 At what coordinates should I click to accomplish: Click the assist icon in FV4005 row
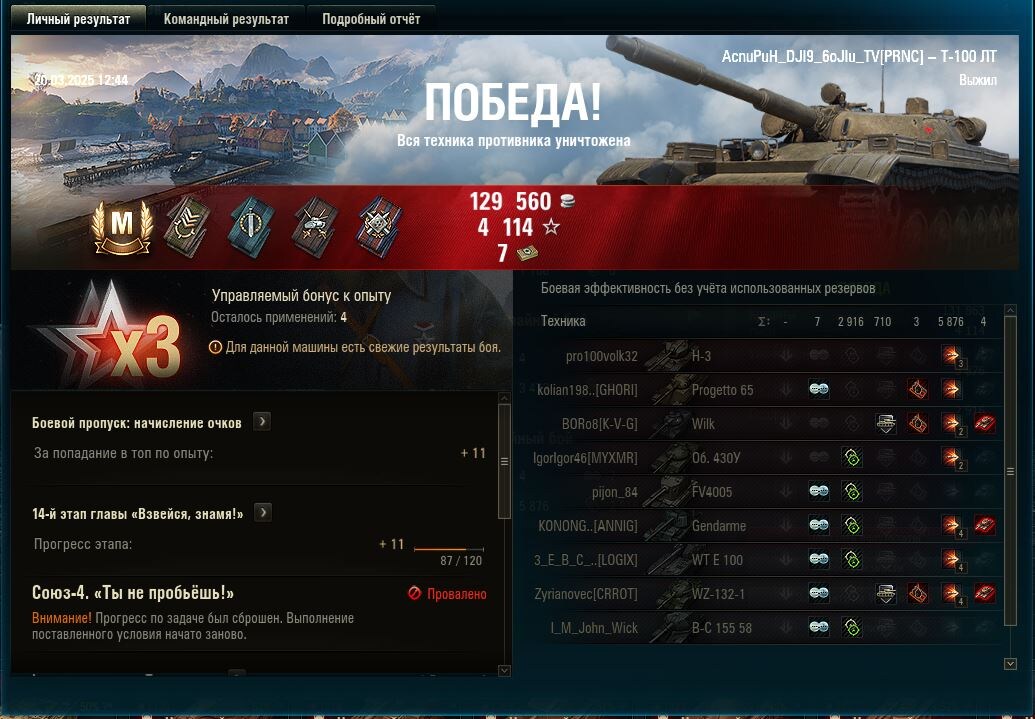point(851,491)
